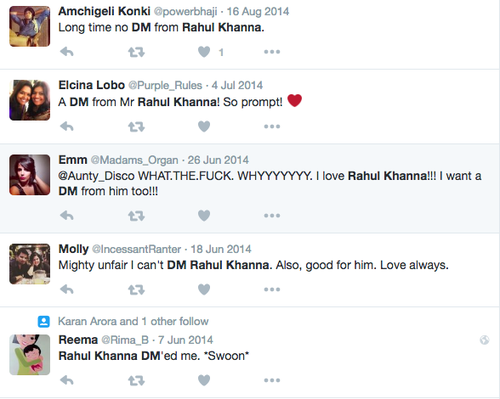Retweet Elcina Lobo's DM tweet
The height and width of the screenshot is (399, 500).
pos(136,127)
